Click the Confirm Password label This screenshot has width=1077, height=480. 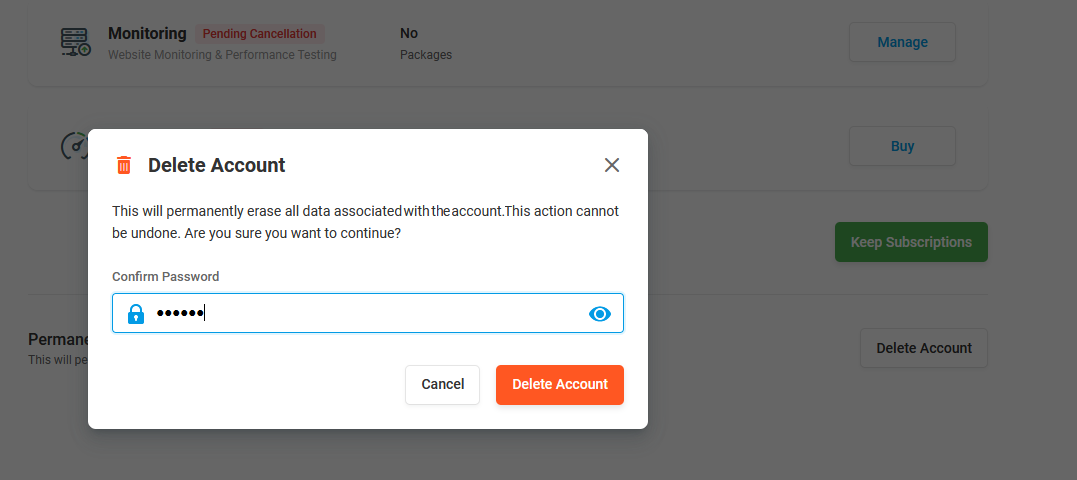165,277
